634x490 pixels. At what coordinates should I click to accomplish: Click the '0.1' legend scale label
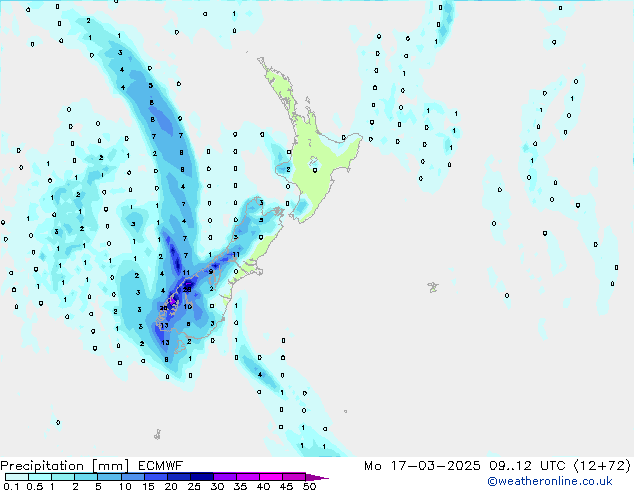11,486
